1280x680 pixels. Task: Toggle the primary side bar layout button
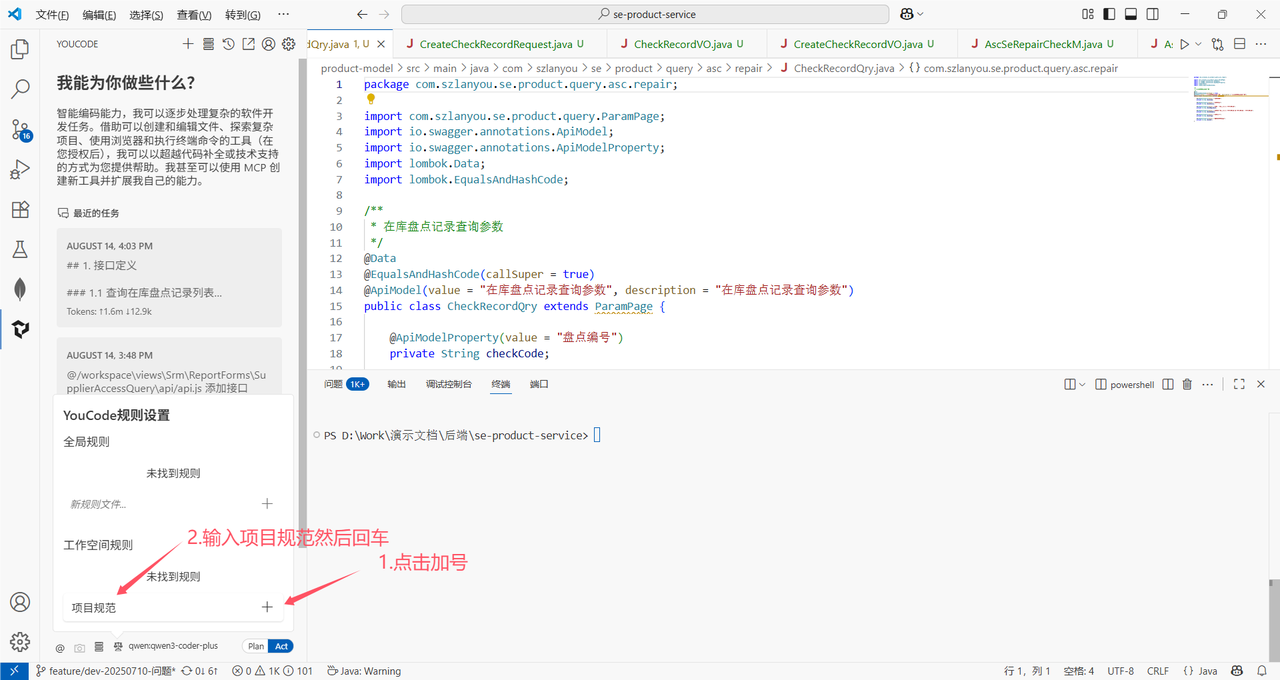click(1109, 14)
